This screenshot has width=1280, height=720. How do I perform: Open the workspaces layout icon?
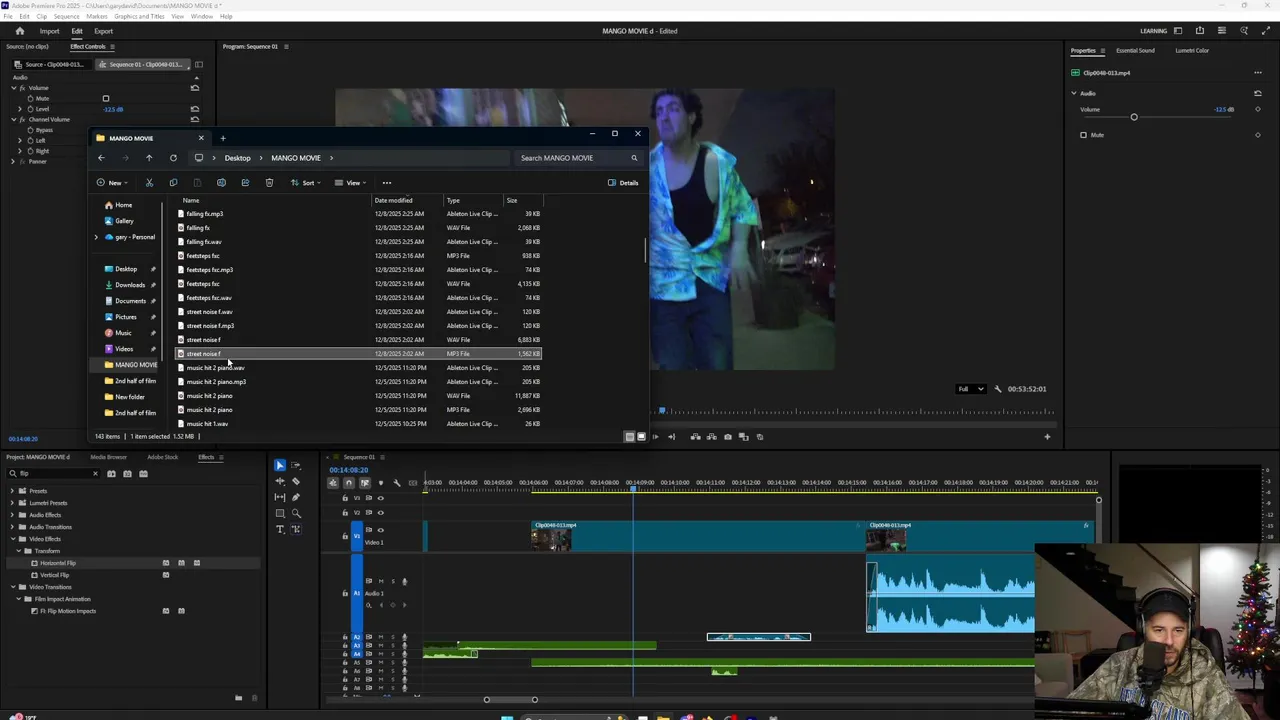click(1178, 31)
